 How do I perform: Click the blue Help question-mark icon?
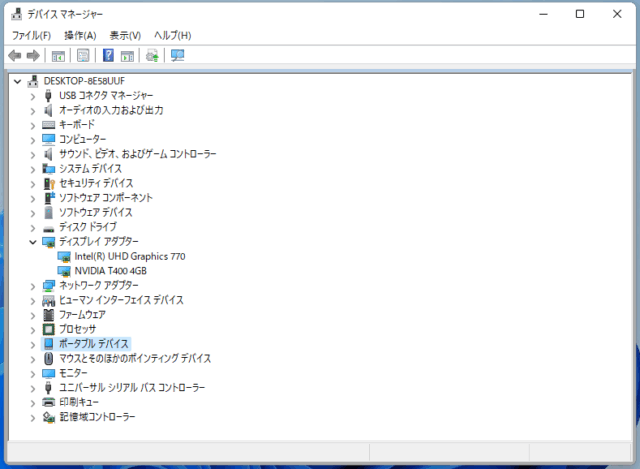click(x=108, y=55)
